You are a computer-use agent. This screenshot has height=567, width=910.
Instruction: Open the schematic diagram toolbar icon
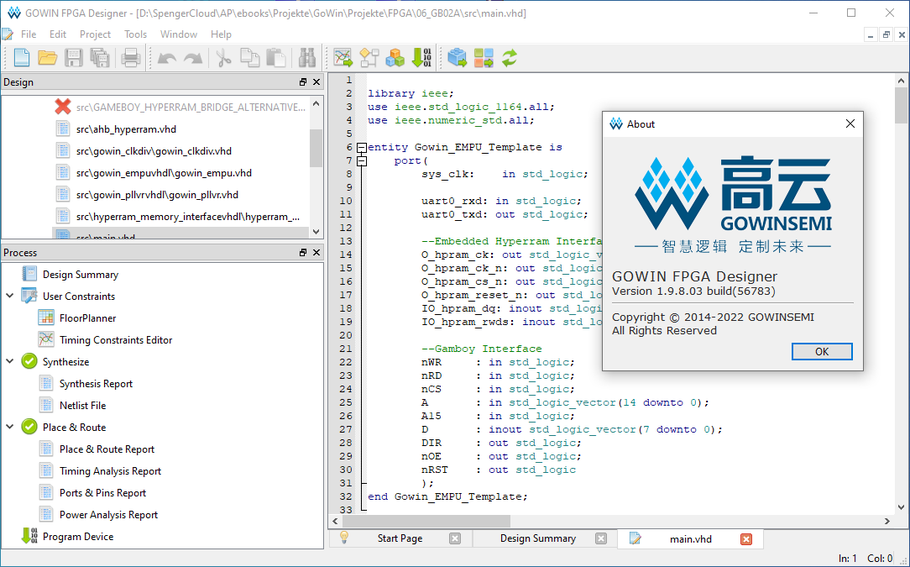point(369,58)
